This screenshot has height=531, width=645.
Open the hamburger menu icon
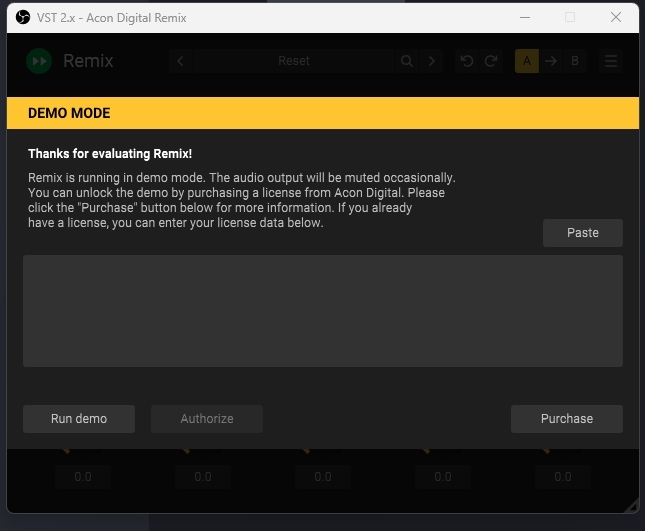coord(611,61)
